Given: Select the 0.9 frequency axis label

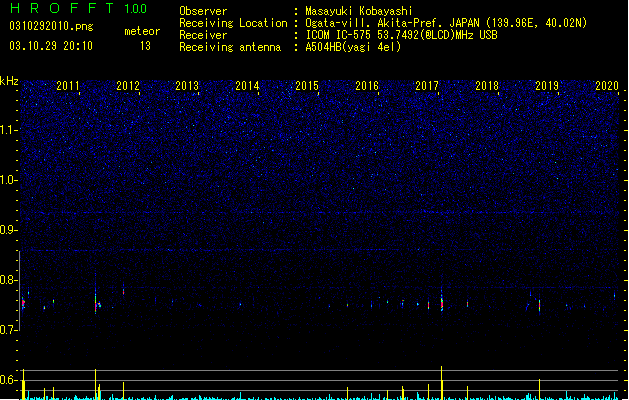Looking at the screenshot, I should [x=9, y=230].
